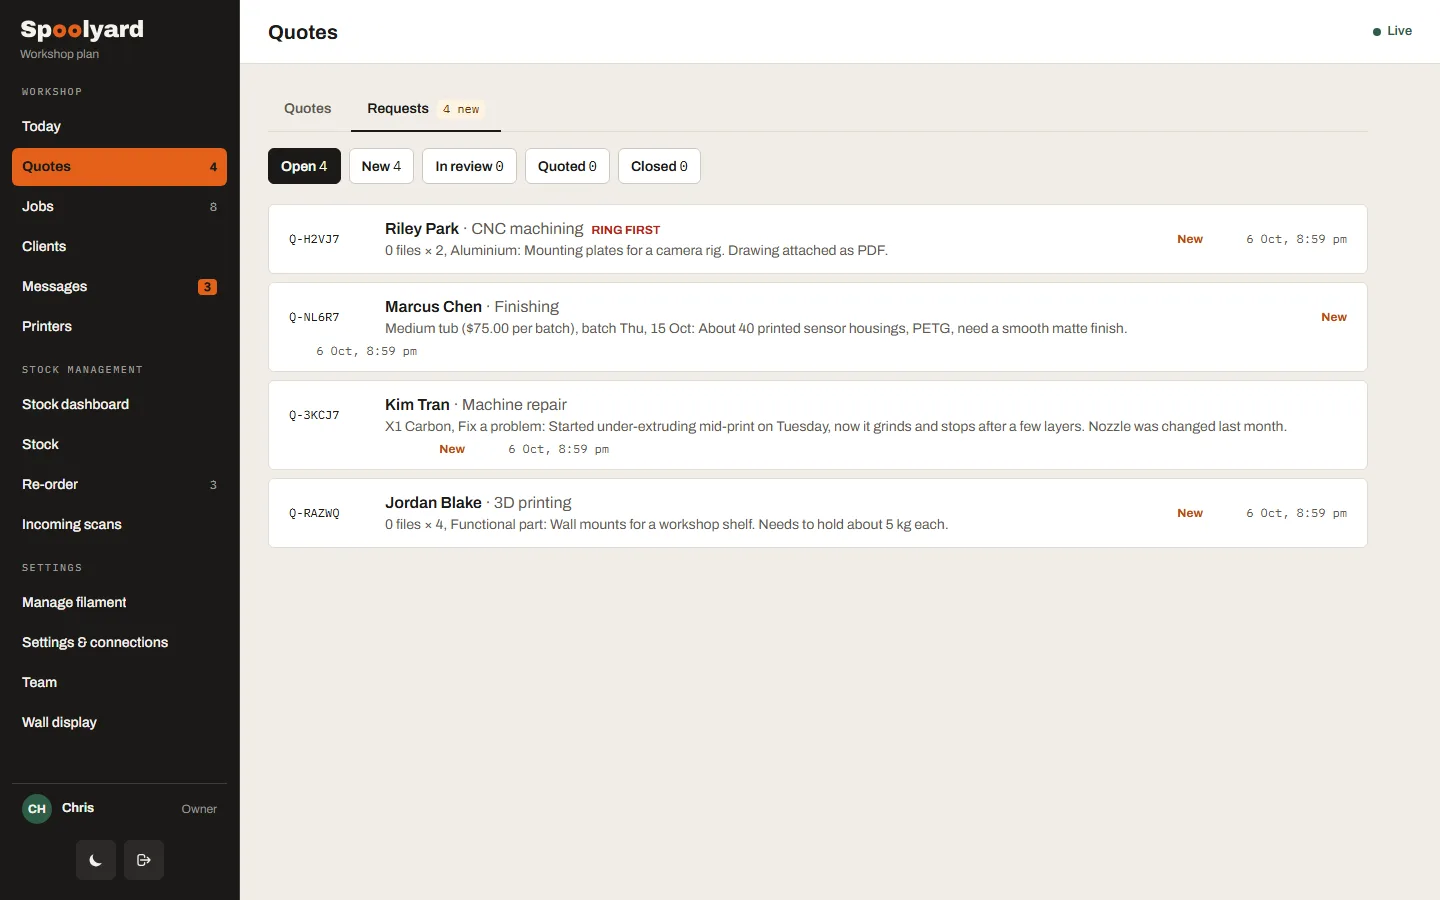Go to Jobs in the sidebar

[119, 206]
